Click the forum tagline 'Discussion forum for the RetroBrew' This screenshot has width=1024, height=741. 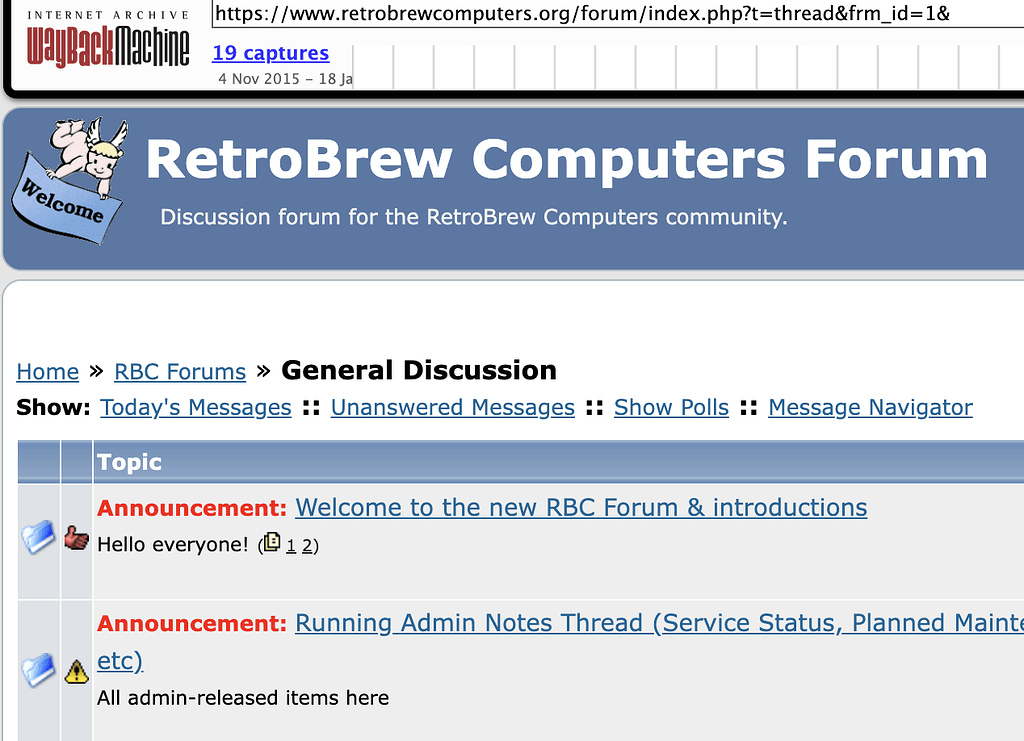coord(474,217)
